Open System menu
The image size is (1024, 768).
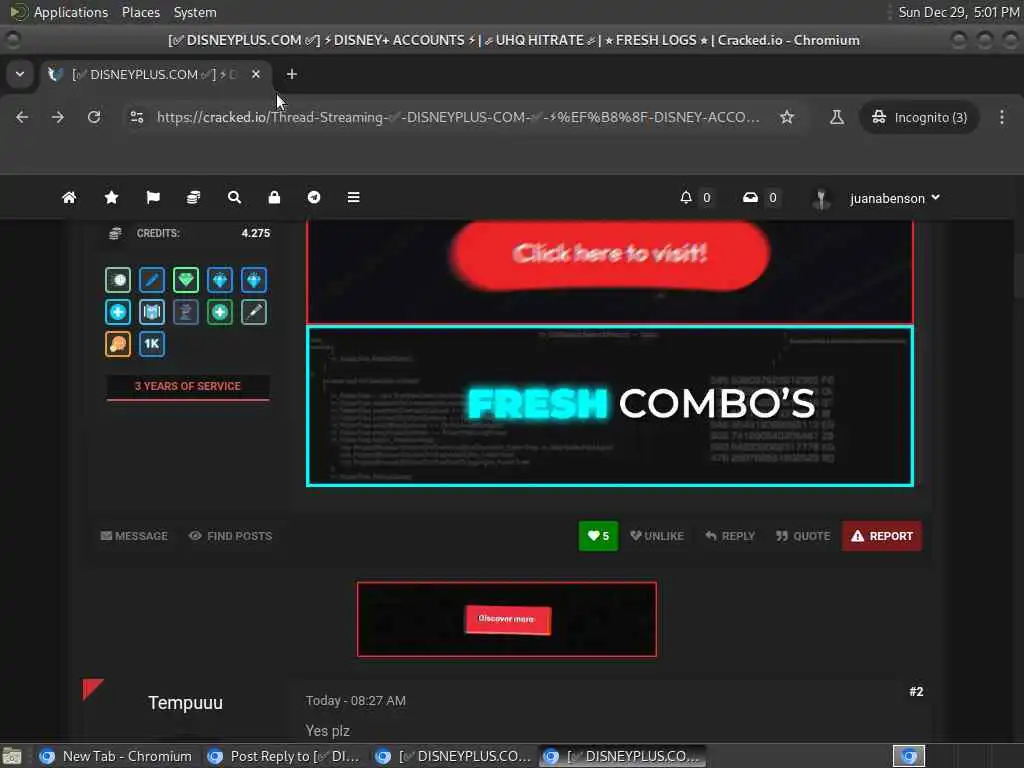coord(195,12)
